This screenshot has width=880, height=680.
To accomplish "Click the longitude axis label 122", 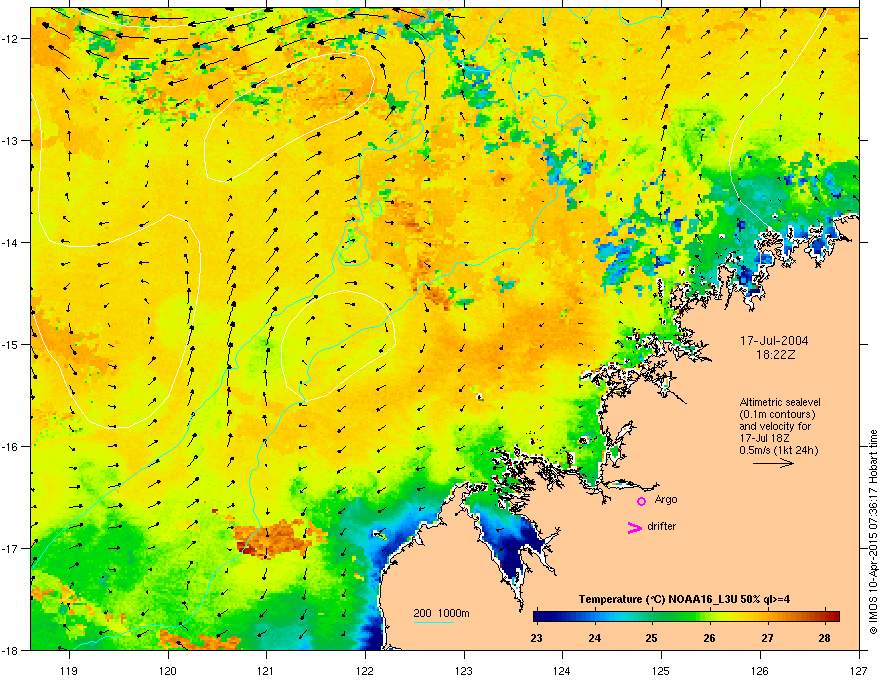I will 365,670.
